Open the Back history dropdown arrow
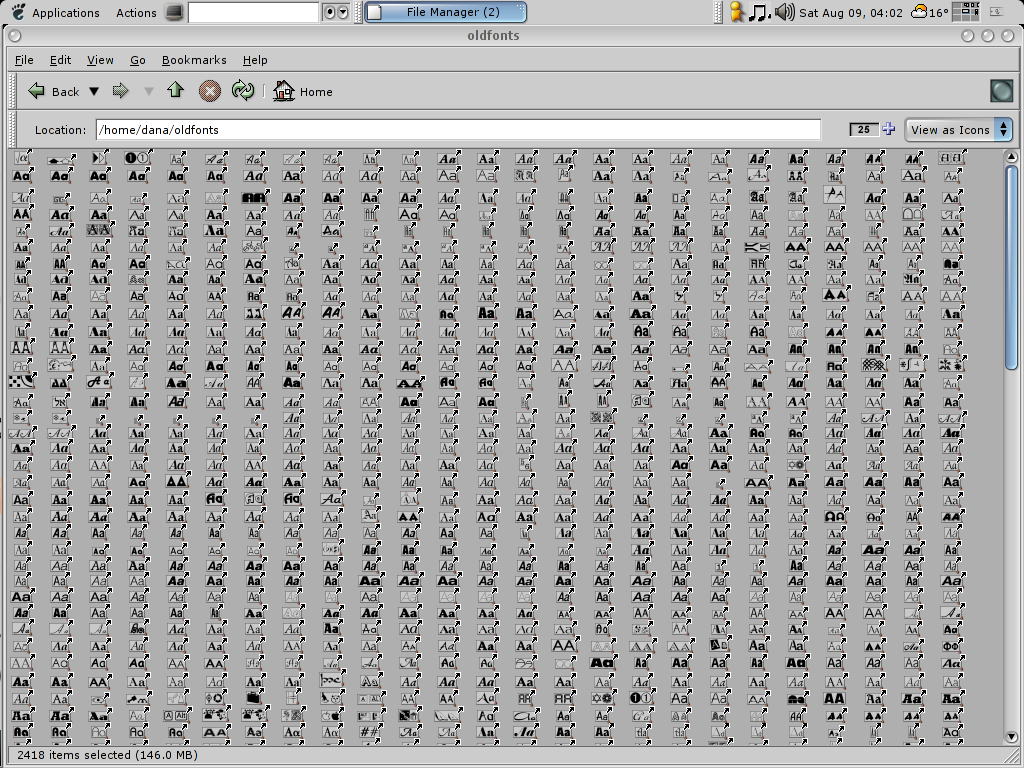The image size is (1024, 768). point(94,91)
